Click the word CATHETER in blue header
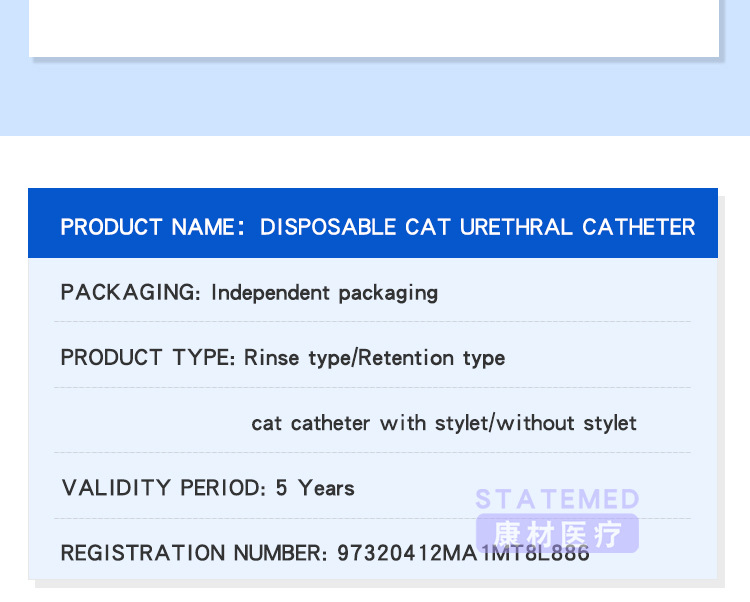 click(638, 227)
